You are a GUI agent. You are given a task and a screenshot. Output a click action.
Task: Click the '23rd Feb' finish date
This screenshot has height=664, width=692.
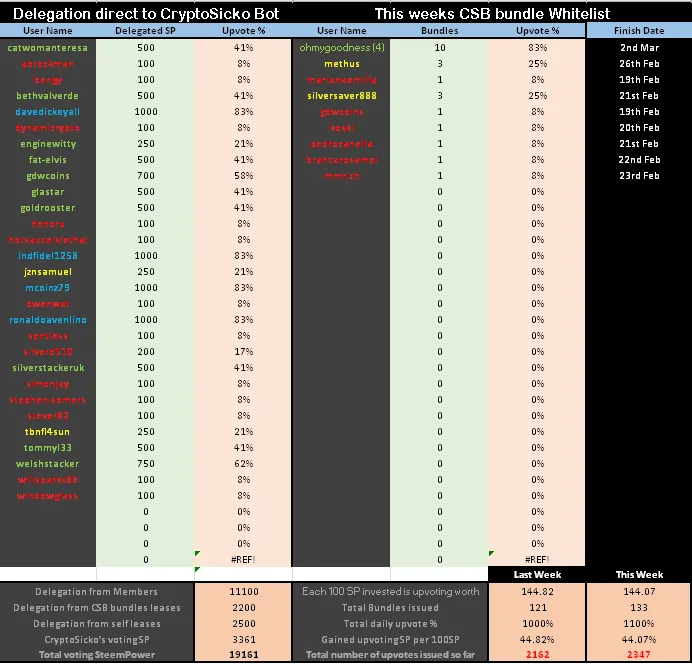[639, 176]
